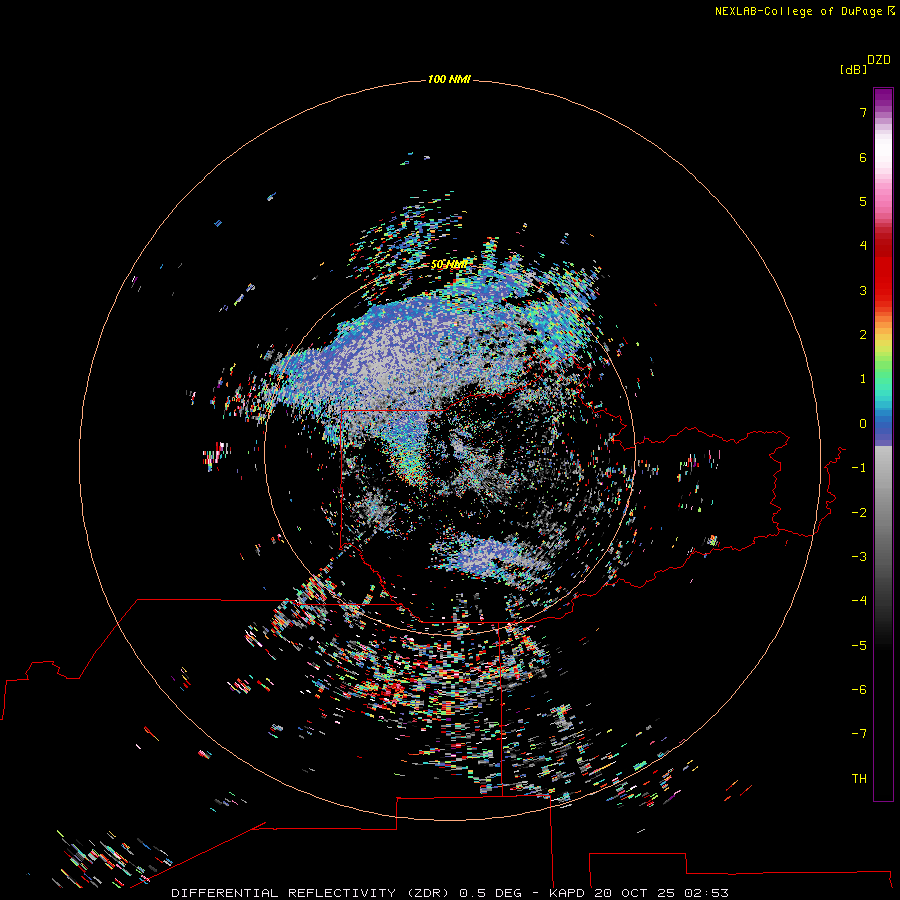Click the 02:53 time stamp

[707, 893]
